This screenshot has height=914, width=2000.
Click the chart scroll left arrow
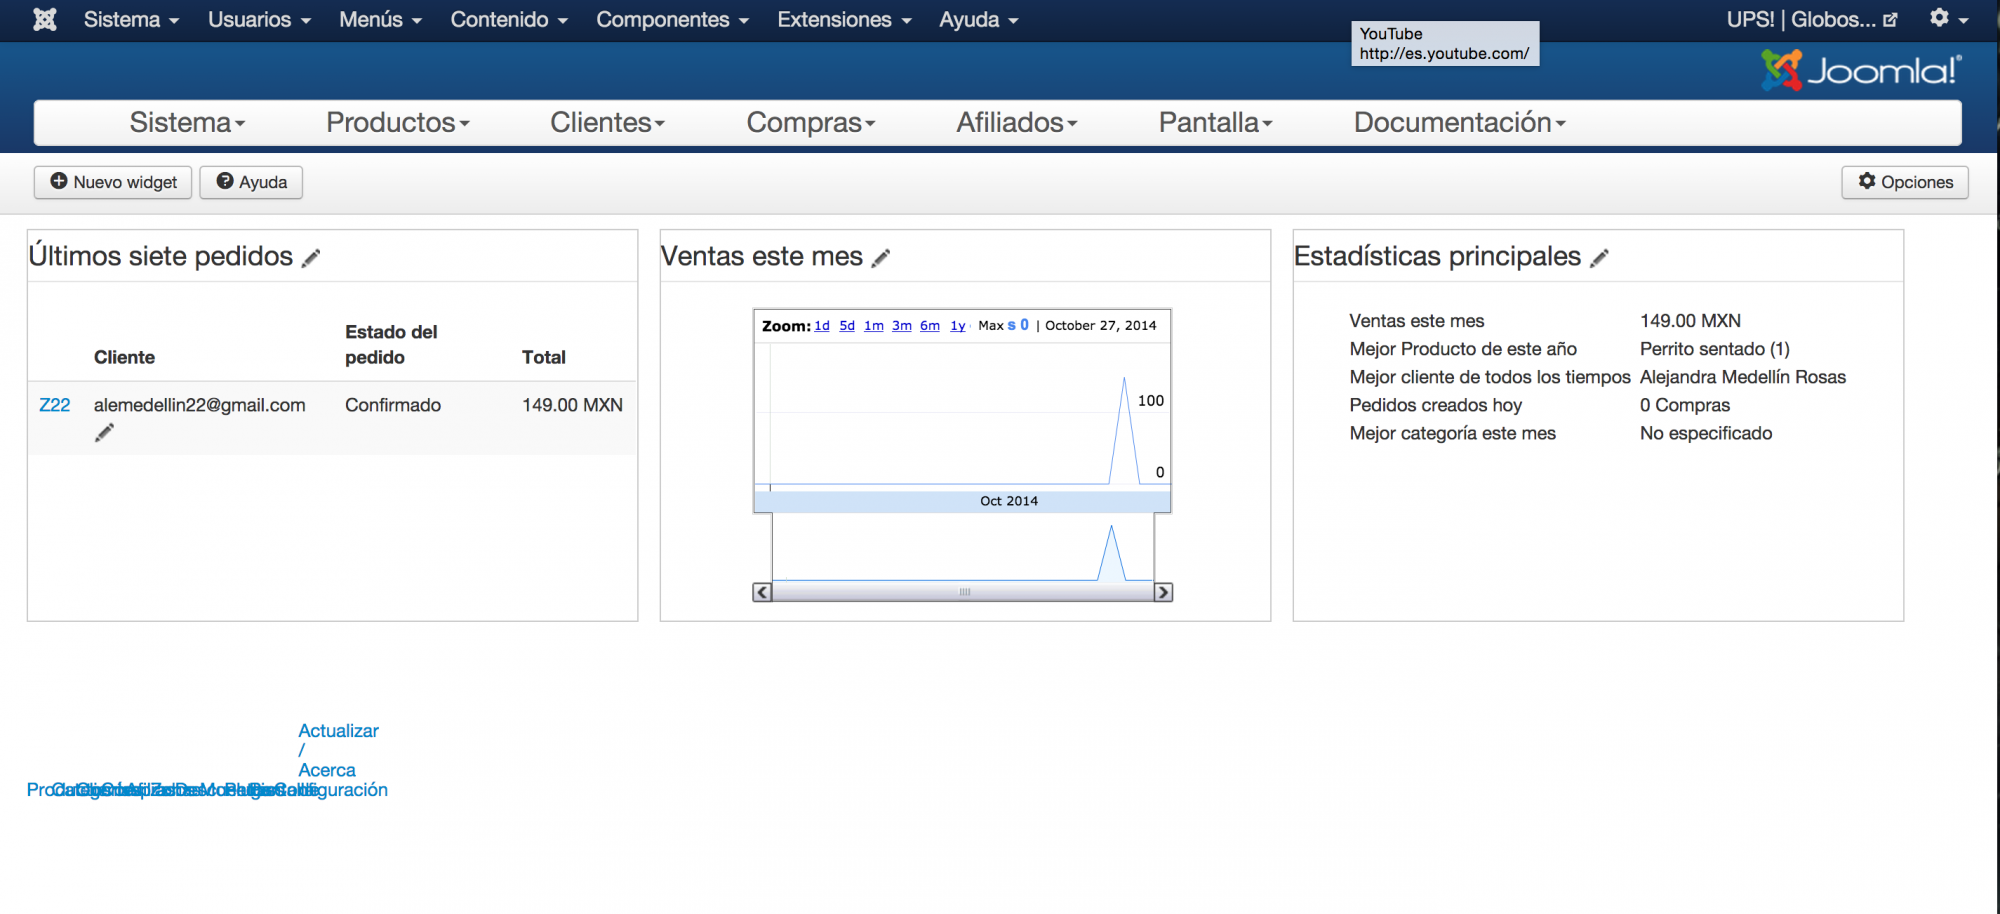(762, 592)
